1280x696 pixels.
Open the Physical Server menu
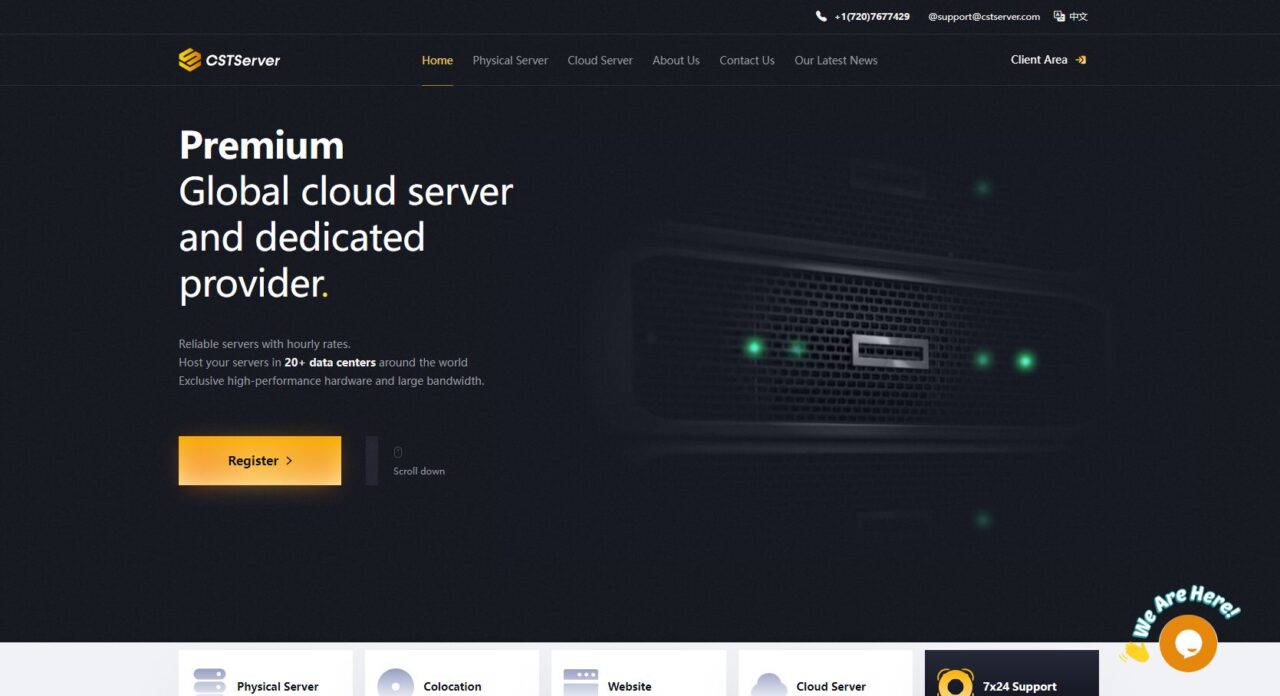tap(510, 60)
